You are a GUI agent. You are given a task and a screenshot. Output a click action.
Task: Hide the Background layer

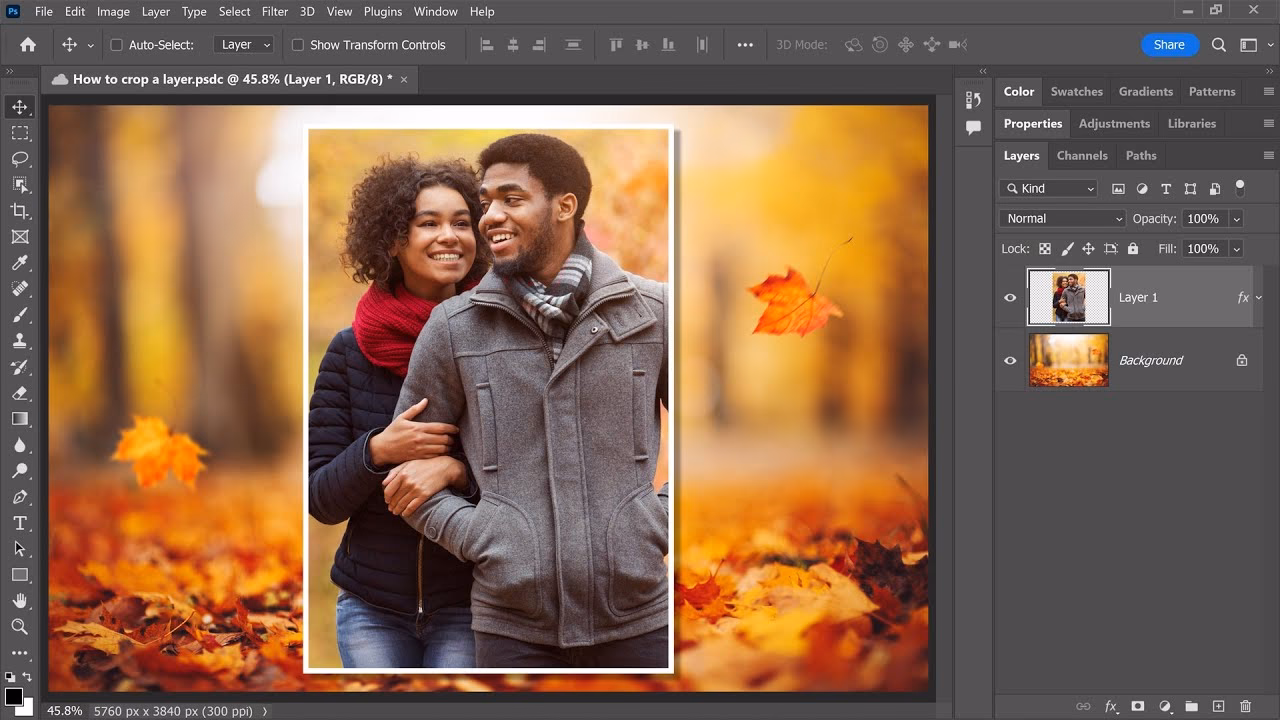(x=1010, y=360)
